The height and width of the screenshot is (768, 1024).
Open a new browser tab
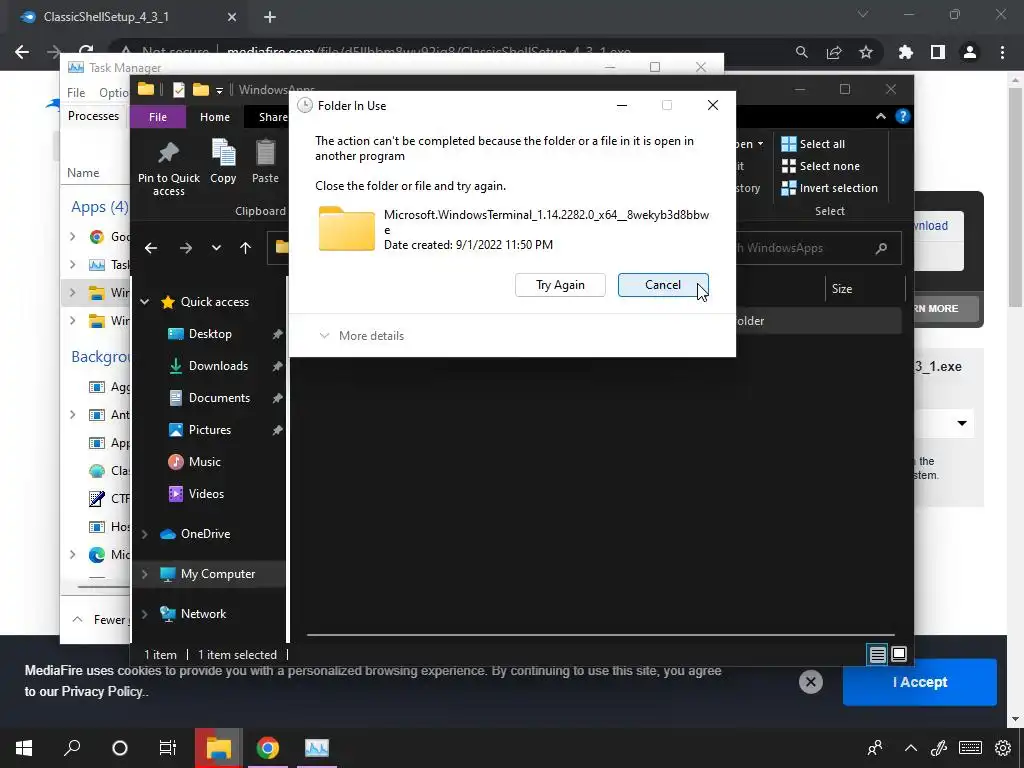click(270, 17)
